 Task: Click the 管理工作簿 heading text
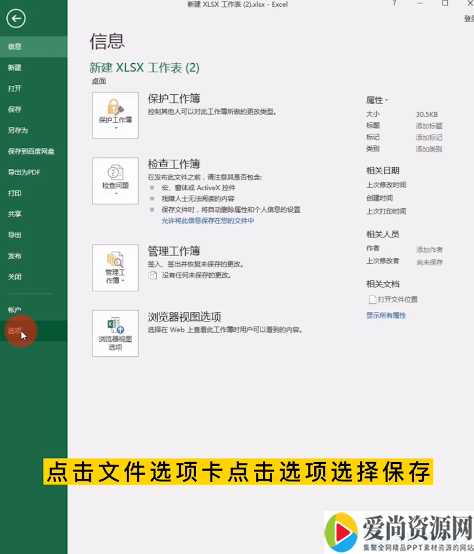174,251
